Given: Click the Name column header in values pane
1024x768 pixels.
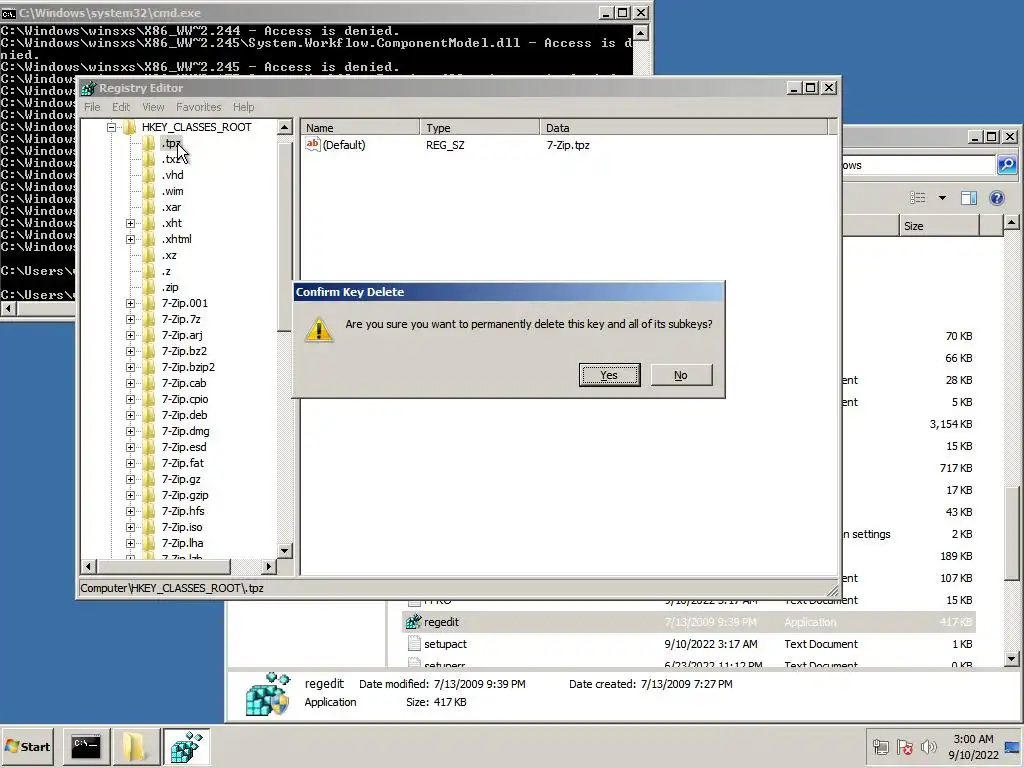Looking at the screenshot, I should coord(360,128).
